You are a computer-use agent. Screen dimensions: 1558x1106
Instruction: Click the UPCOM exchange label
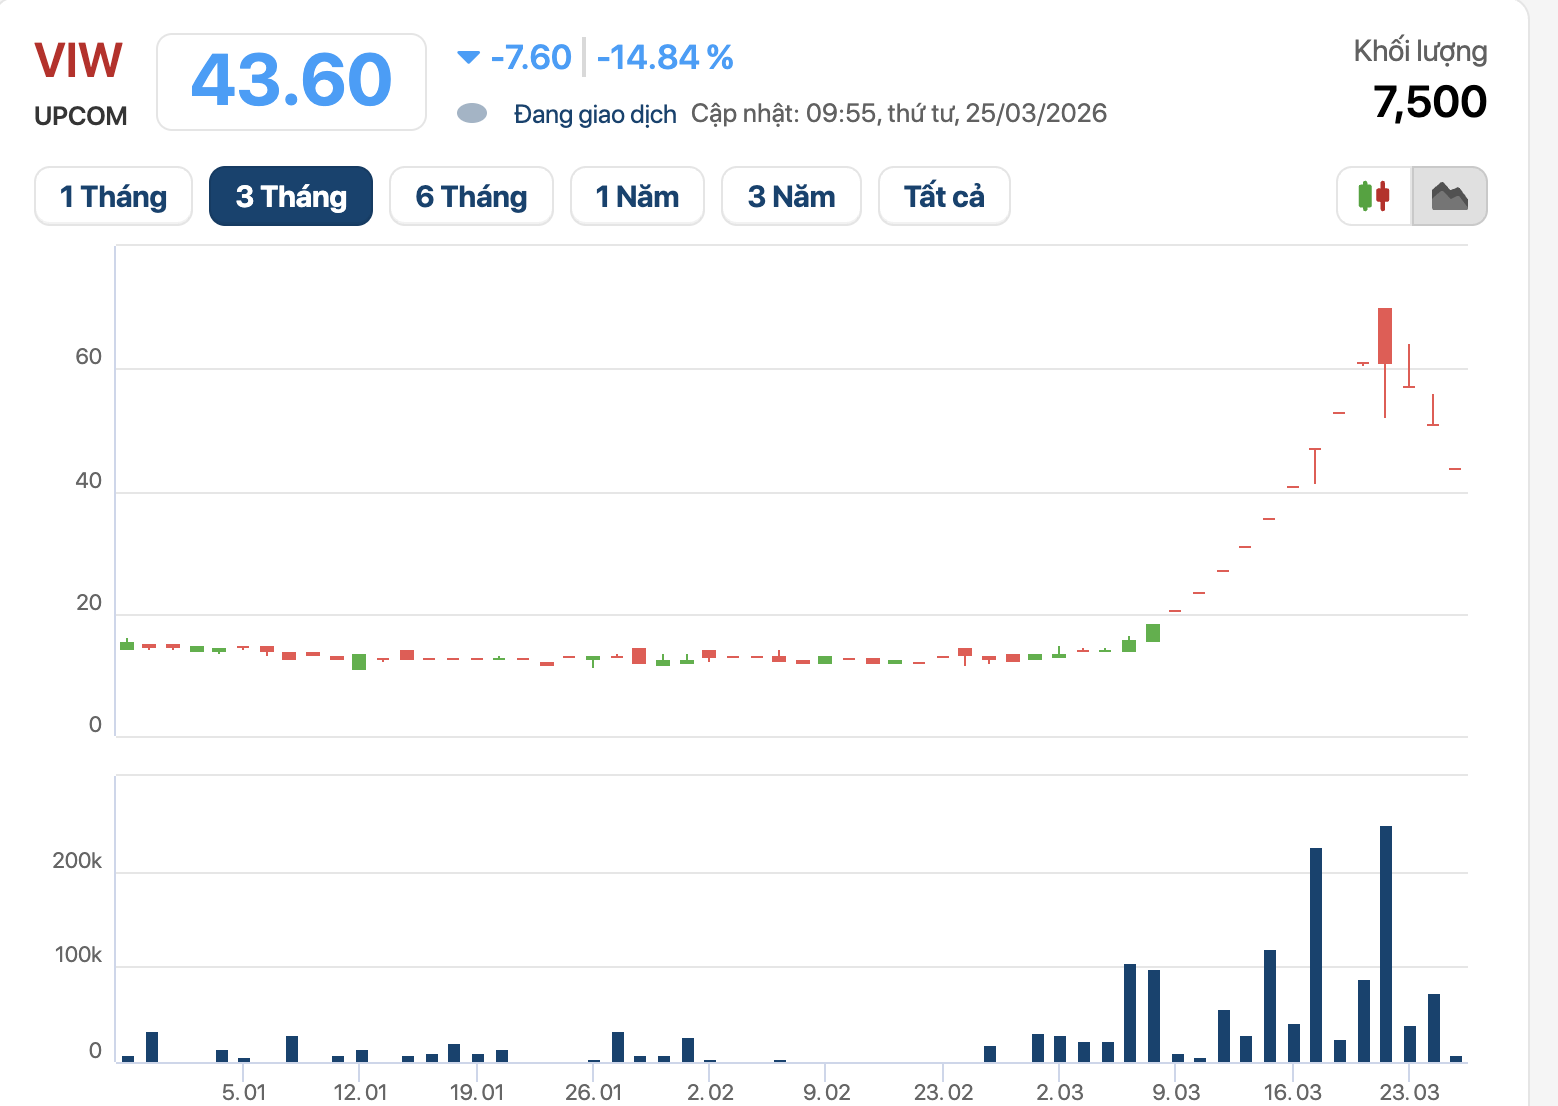tap(81, 116)
